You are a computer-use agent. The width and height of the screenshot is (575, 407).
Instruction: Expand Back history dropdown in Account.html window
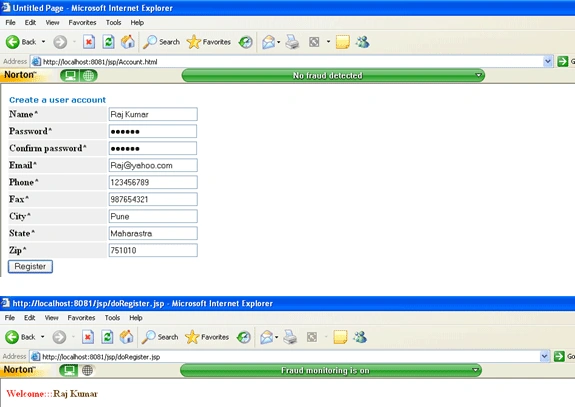pos(43,42)
